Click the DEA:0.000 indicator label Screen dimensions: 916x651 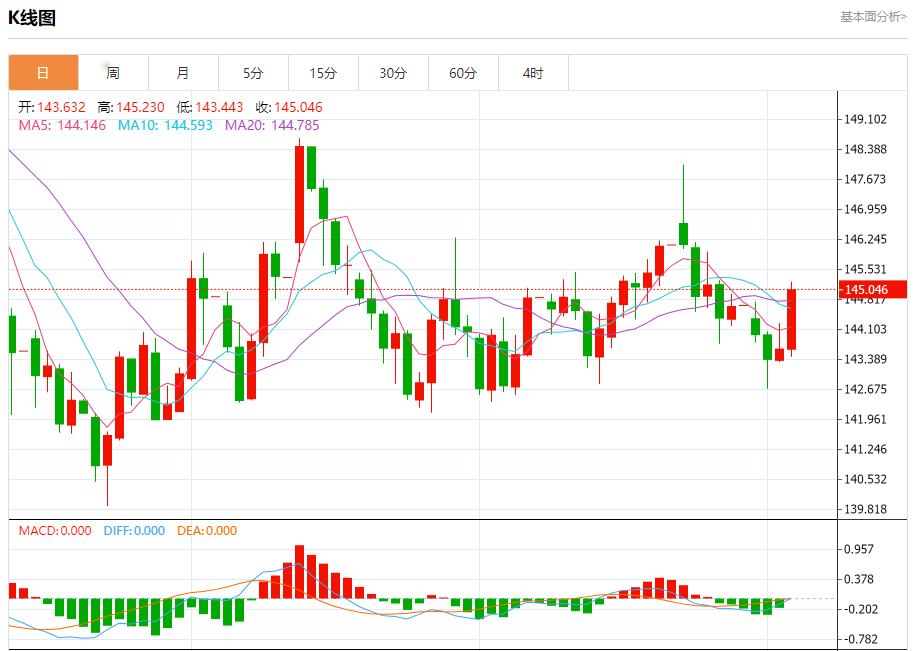pos(207,531)
